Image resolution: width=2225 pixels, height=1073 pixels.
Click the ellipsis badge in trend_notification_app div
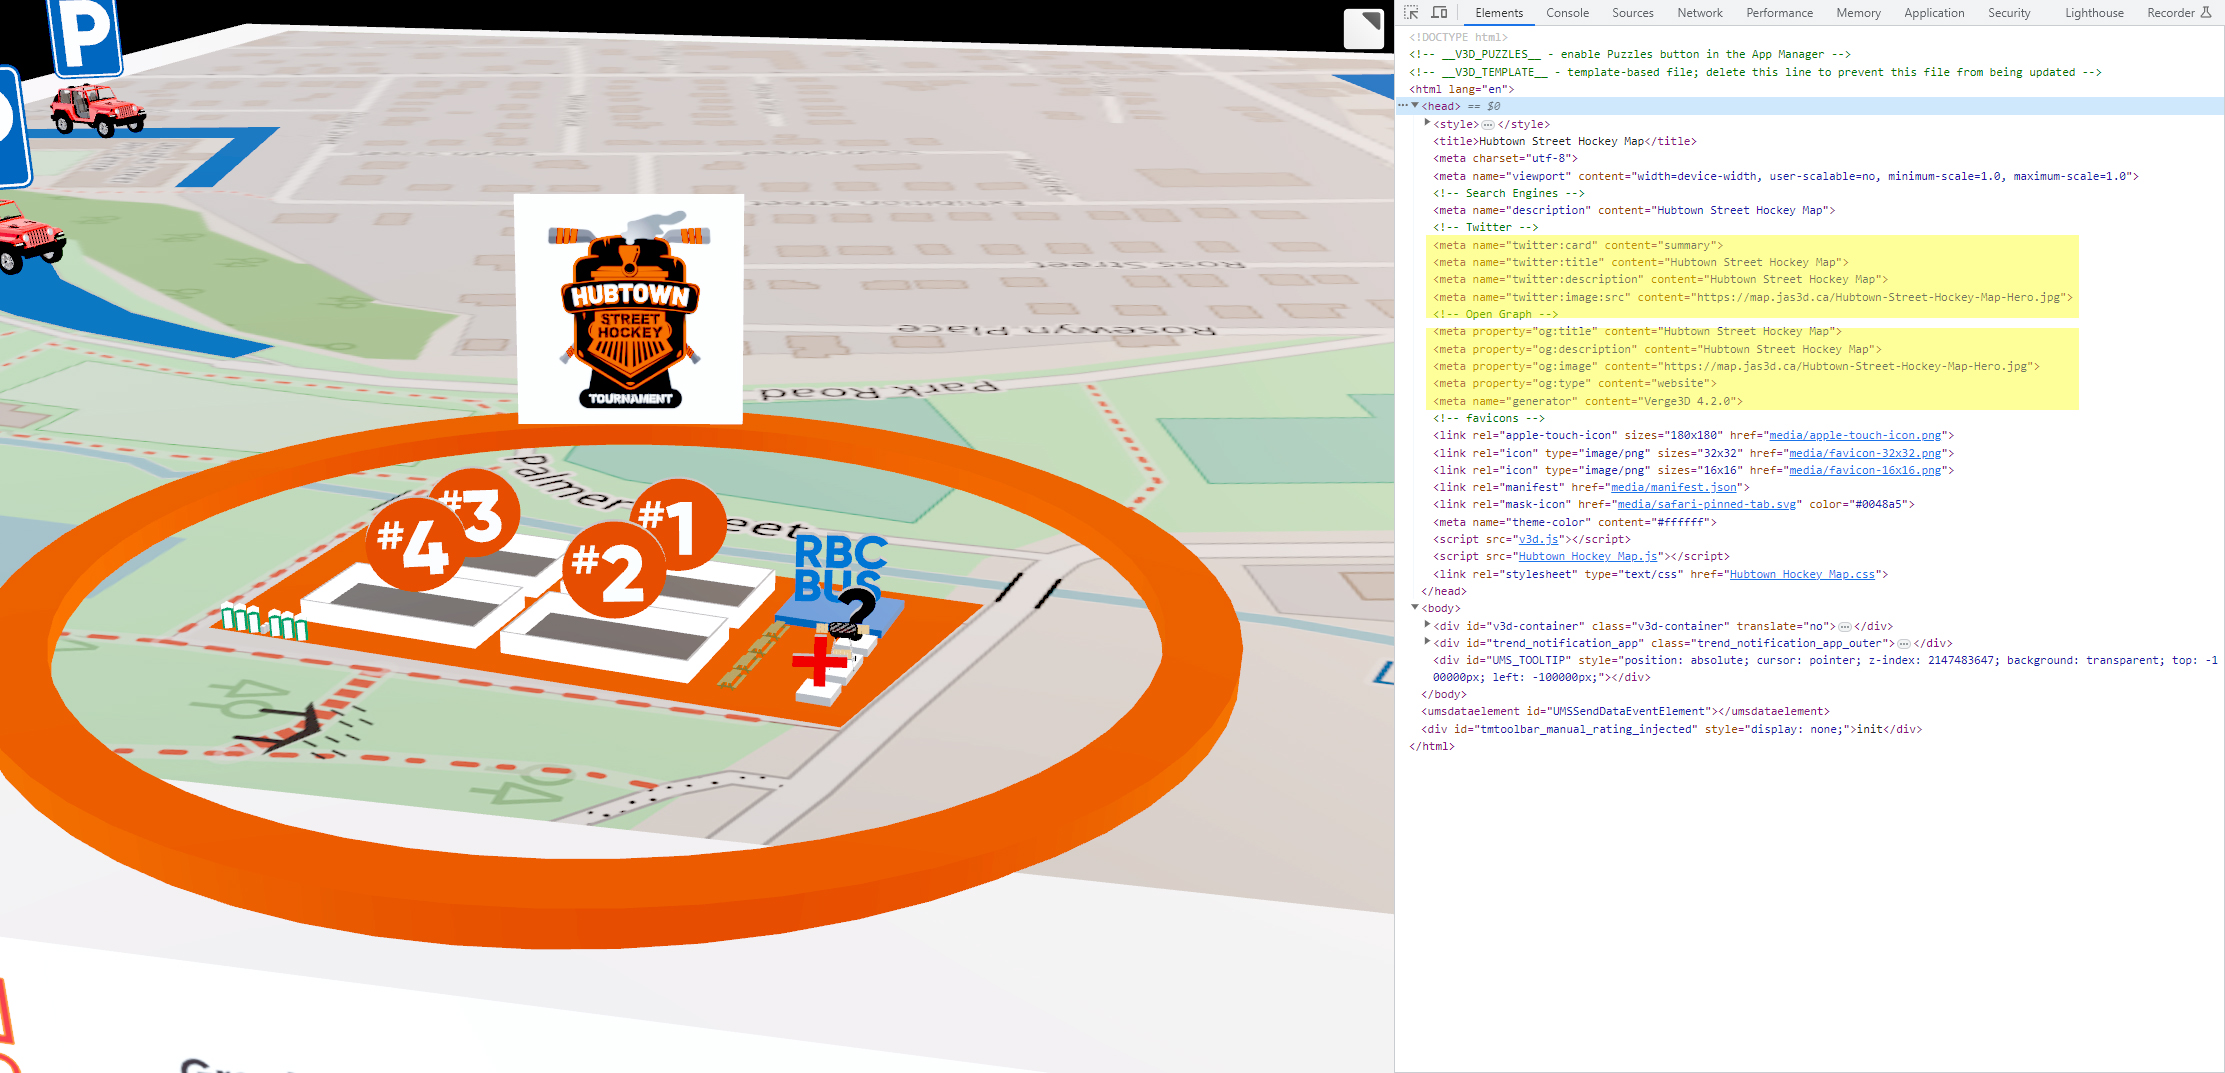coord(1904,643)
